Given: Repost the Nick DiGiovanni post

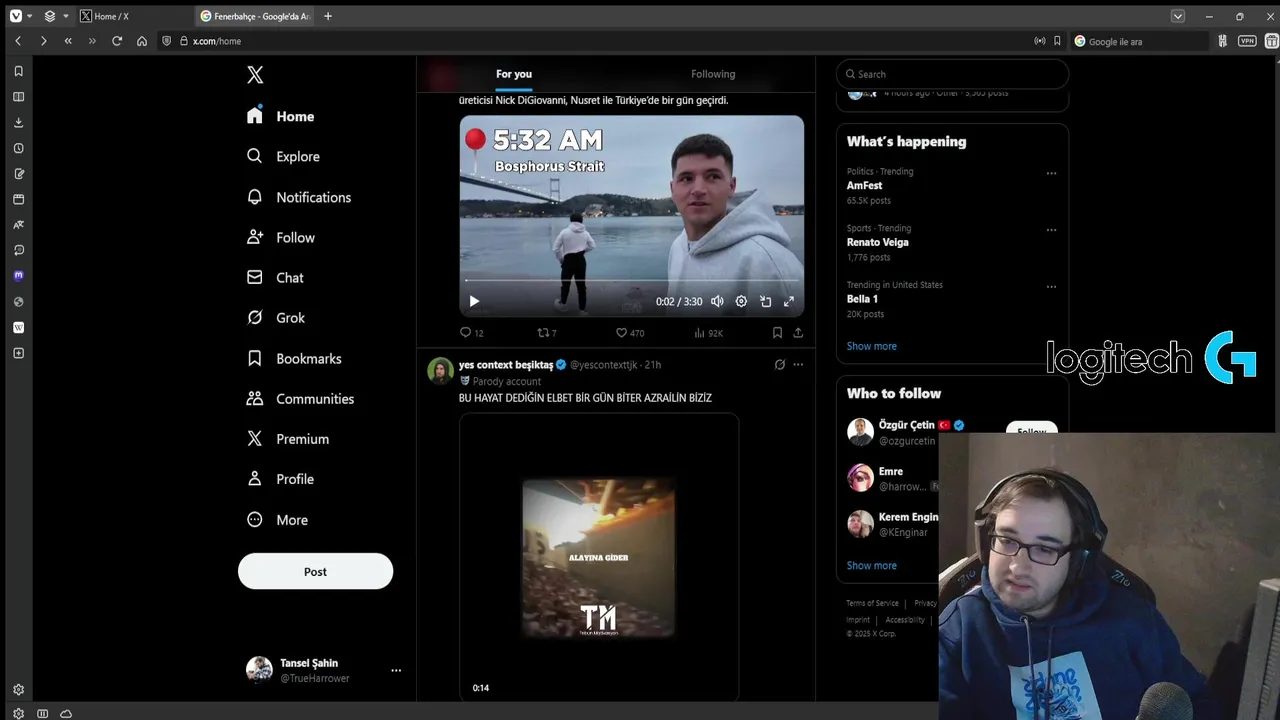Looking at the screenshot, I should pyautogui.click(x=546, y=333).
